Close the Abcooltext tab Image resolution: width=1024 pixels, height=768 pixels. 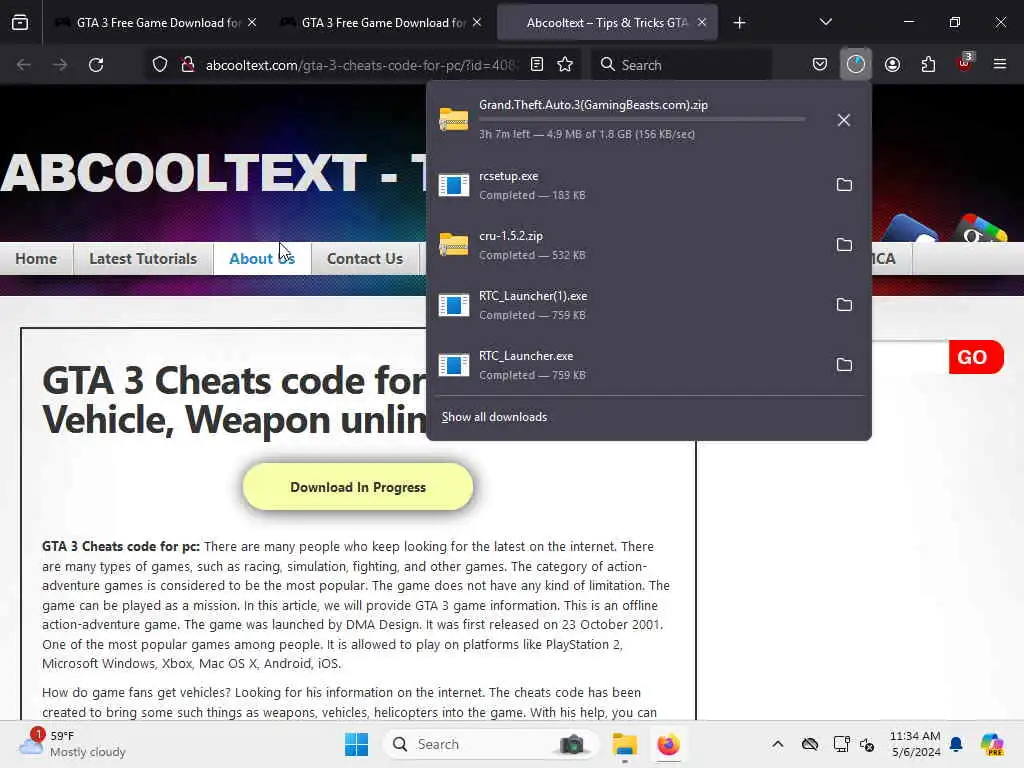pyautogui.click(x=701, y=23)
